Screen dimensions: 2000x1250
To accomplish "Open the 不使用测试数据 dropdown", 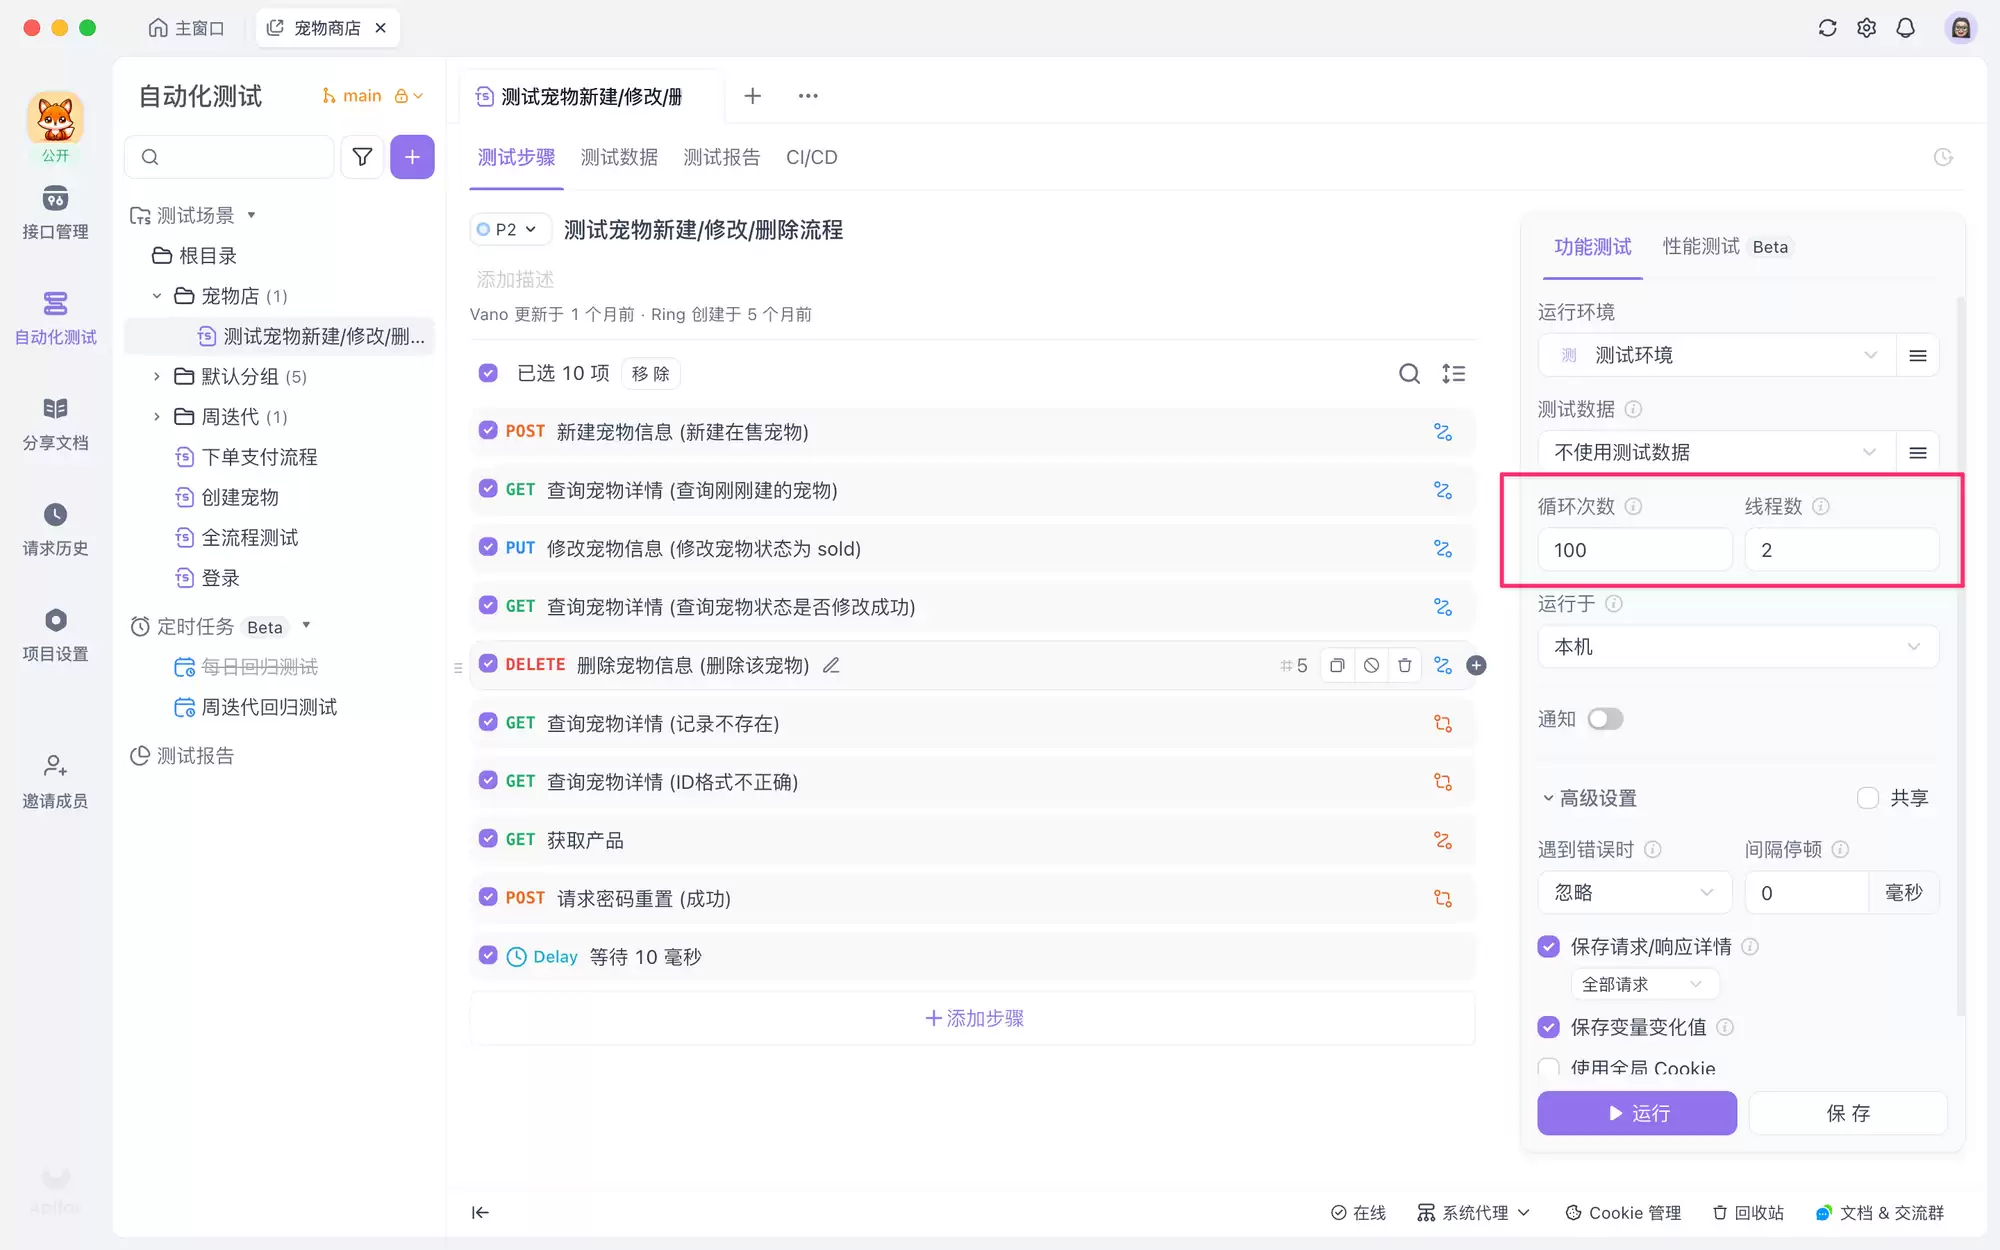I will tap(1716, 452).
